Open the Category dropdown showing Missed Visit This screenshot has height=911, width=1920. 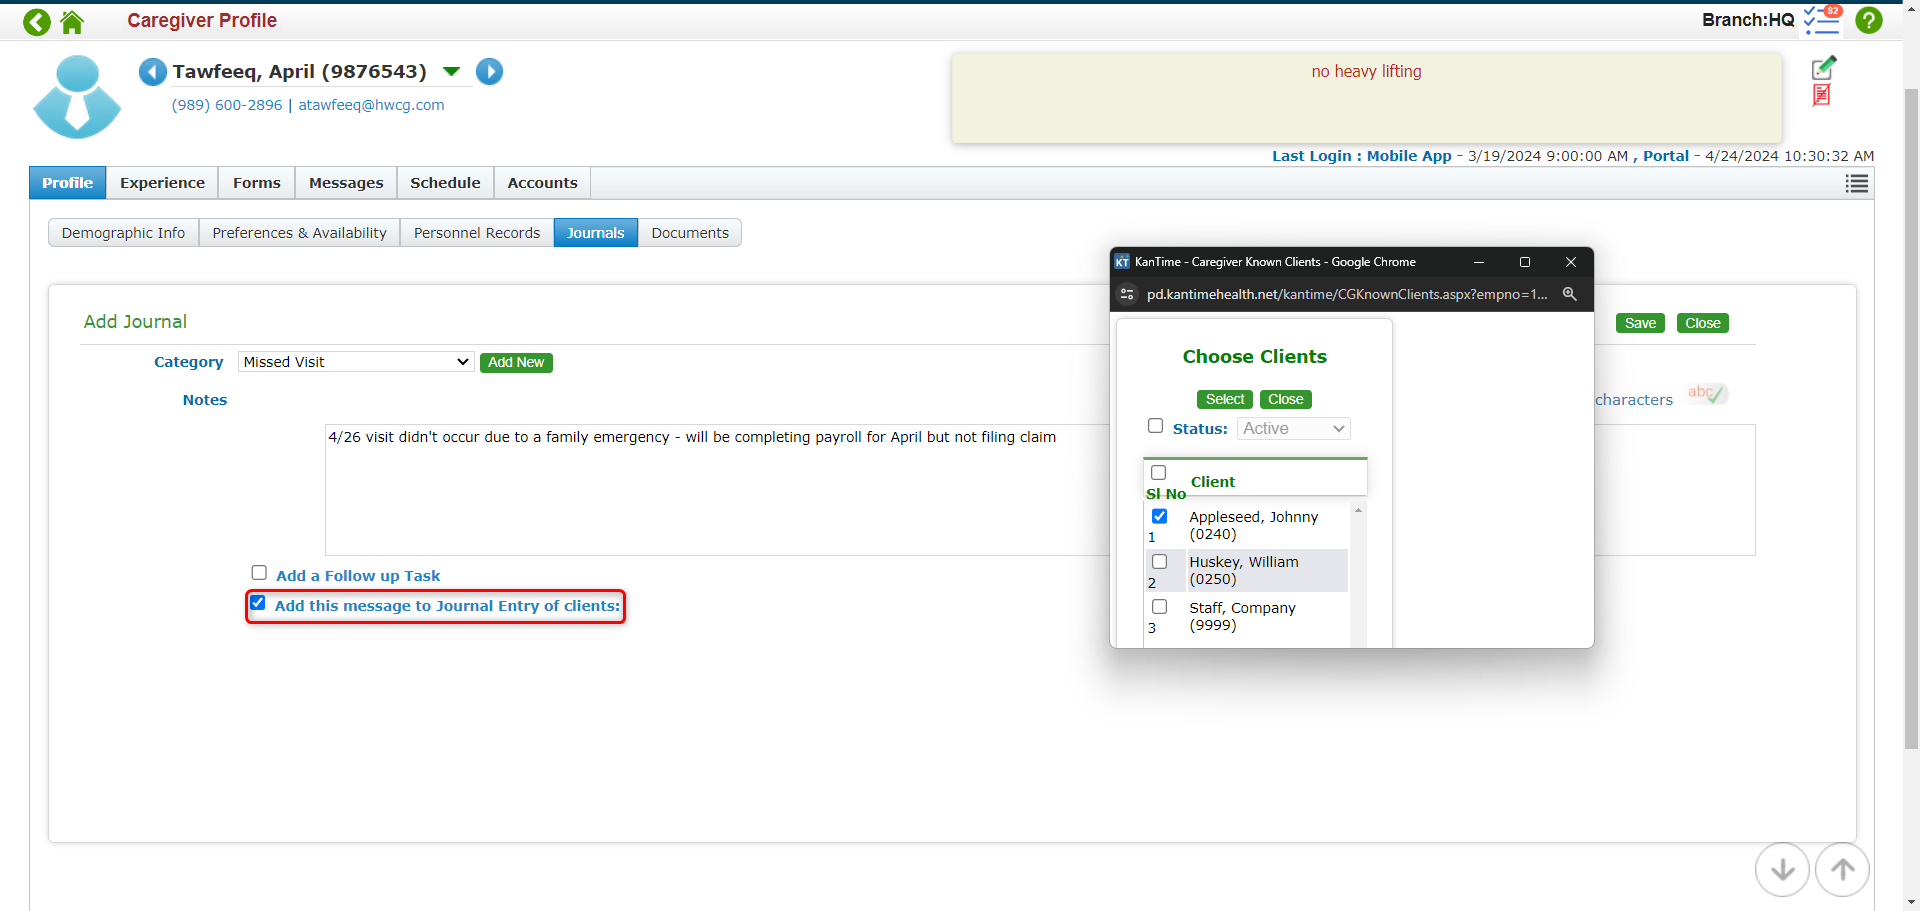tap(355, 362)
